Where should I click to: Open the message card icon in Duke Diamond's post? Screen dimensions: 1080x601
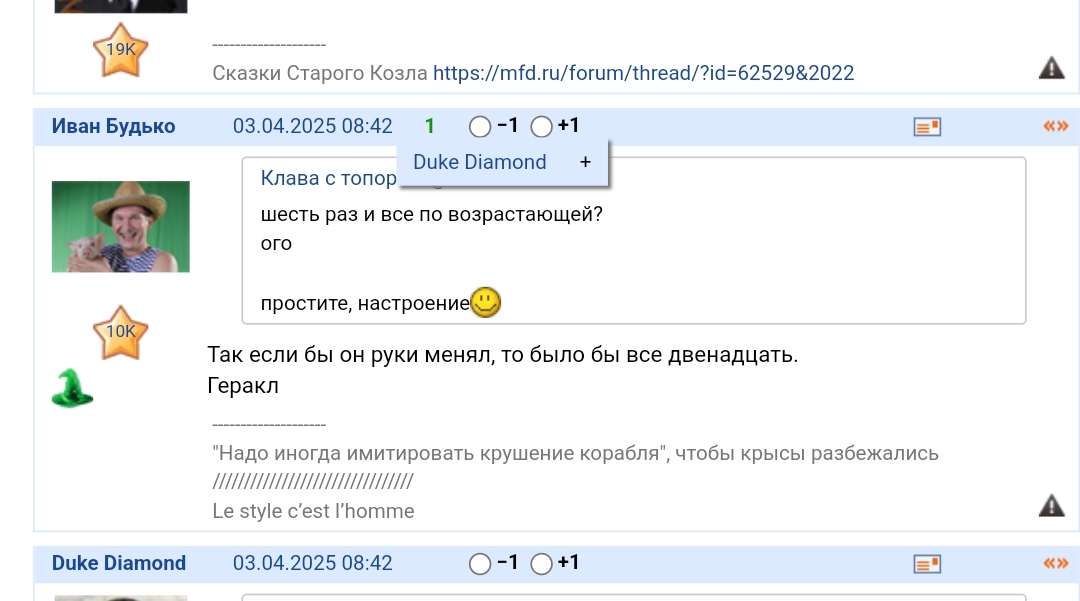(x=927, y=564)
